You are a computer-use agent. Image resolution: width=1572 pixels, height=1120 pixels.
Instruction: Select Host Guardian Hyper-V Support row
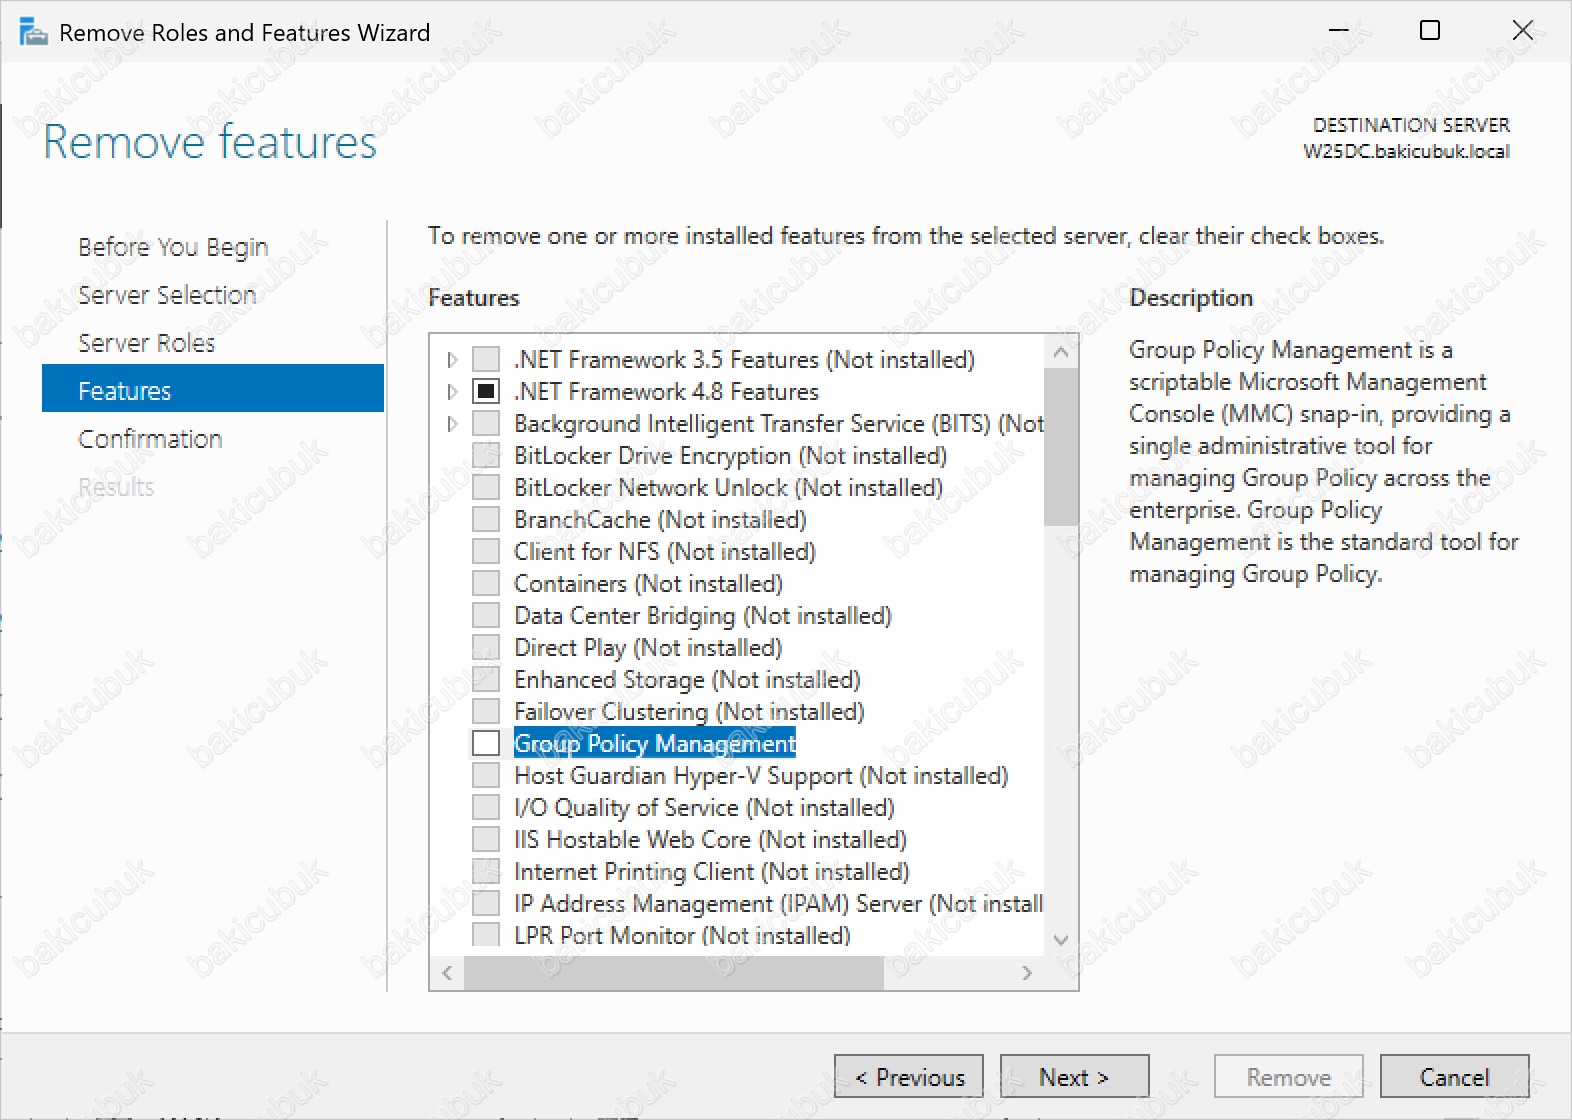761,776
